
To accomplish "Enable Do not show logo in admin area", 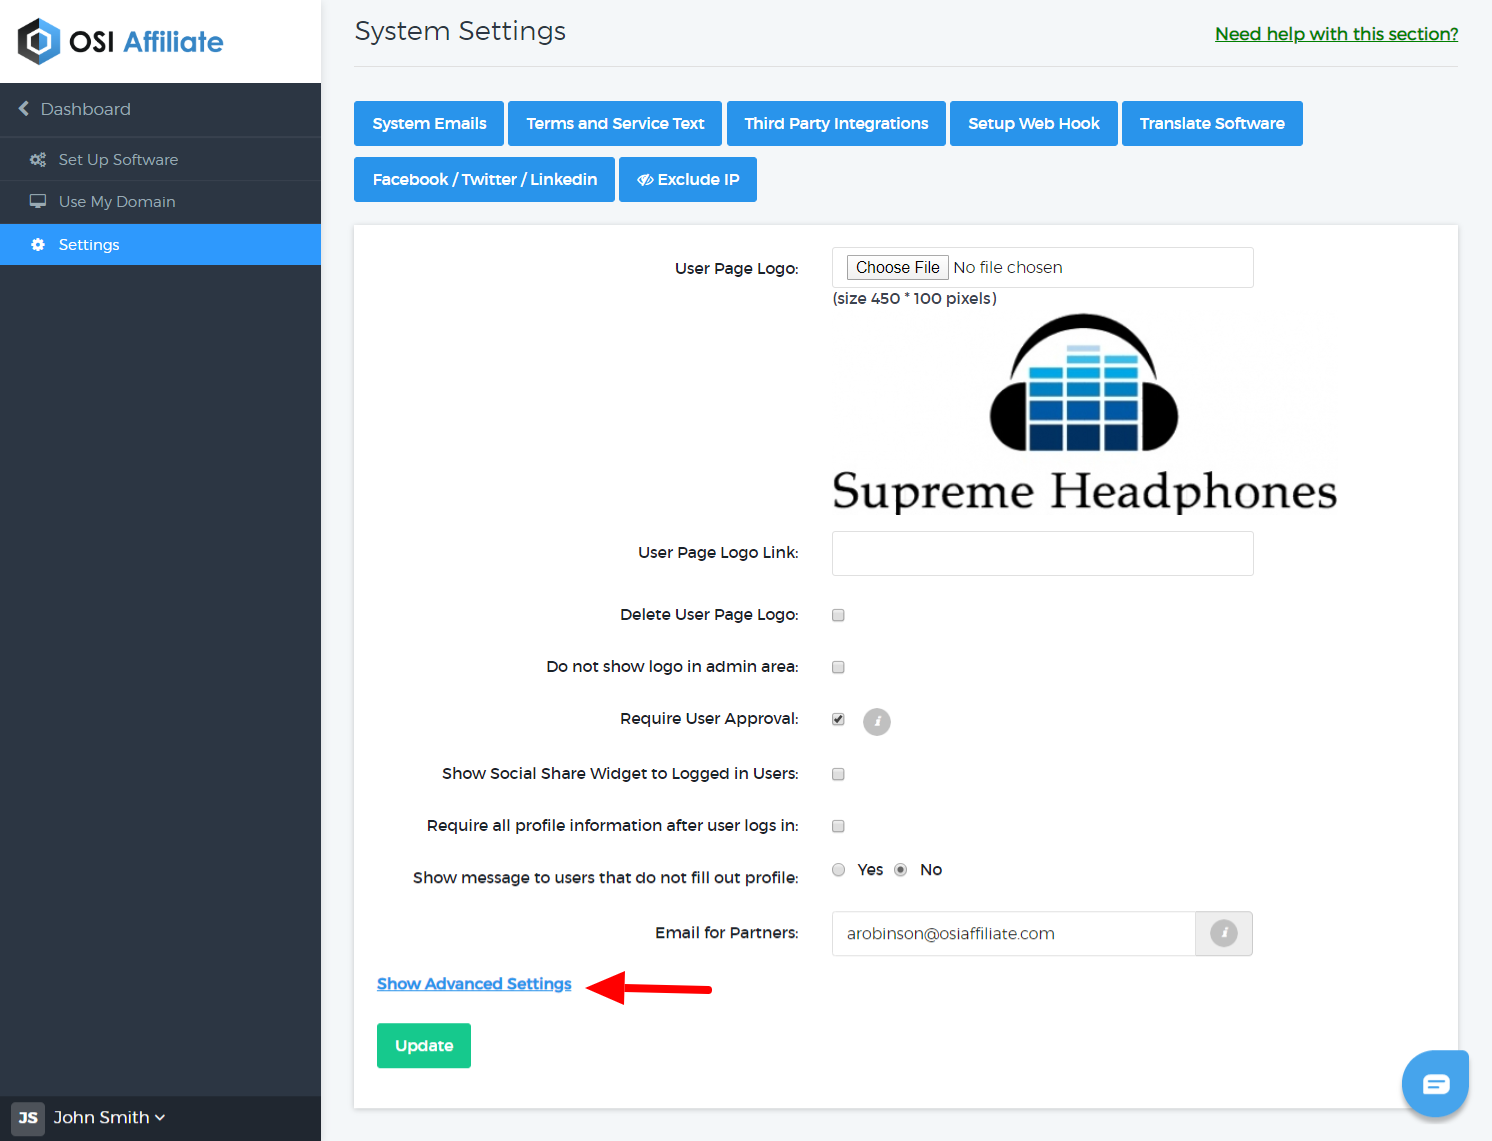I will [x=838, y=667].
